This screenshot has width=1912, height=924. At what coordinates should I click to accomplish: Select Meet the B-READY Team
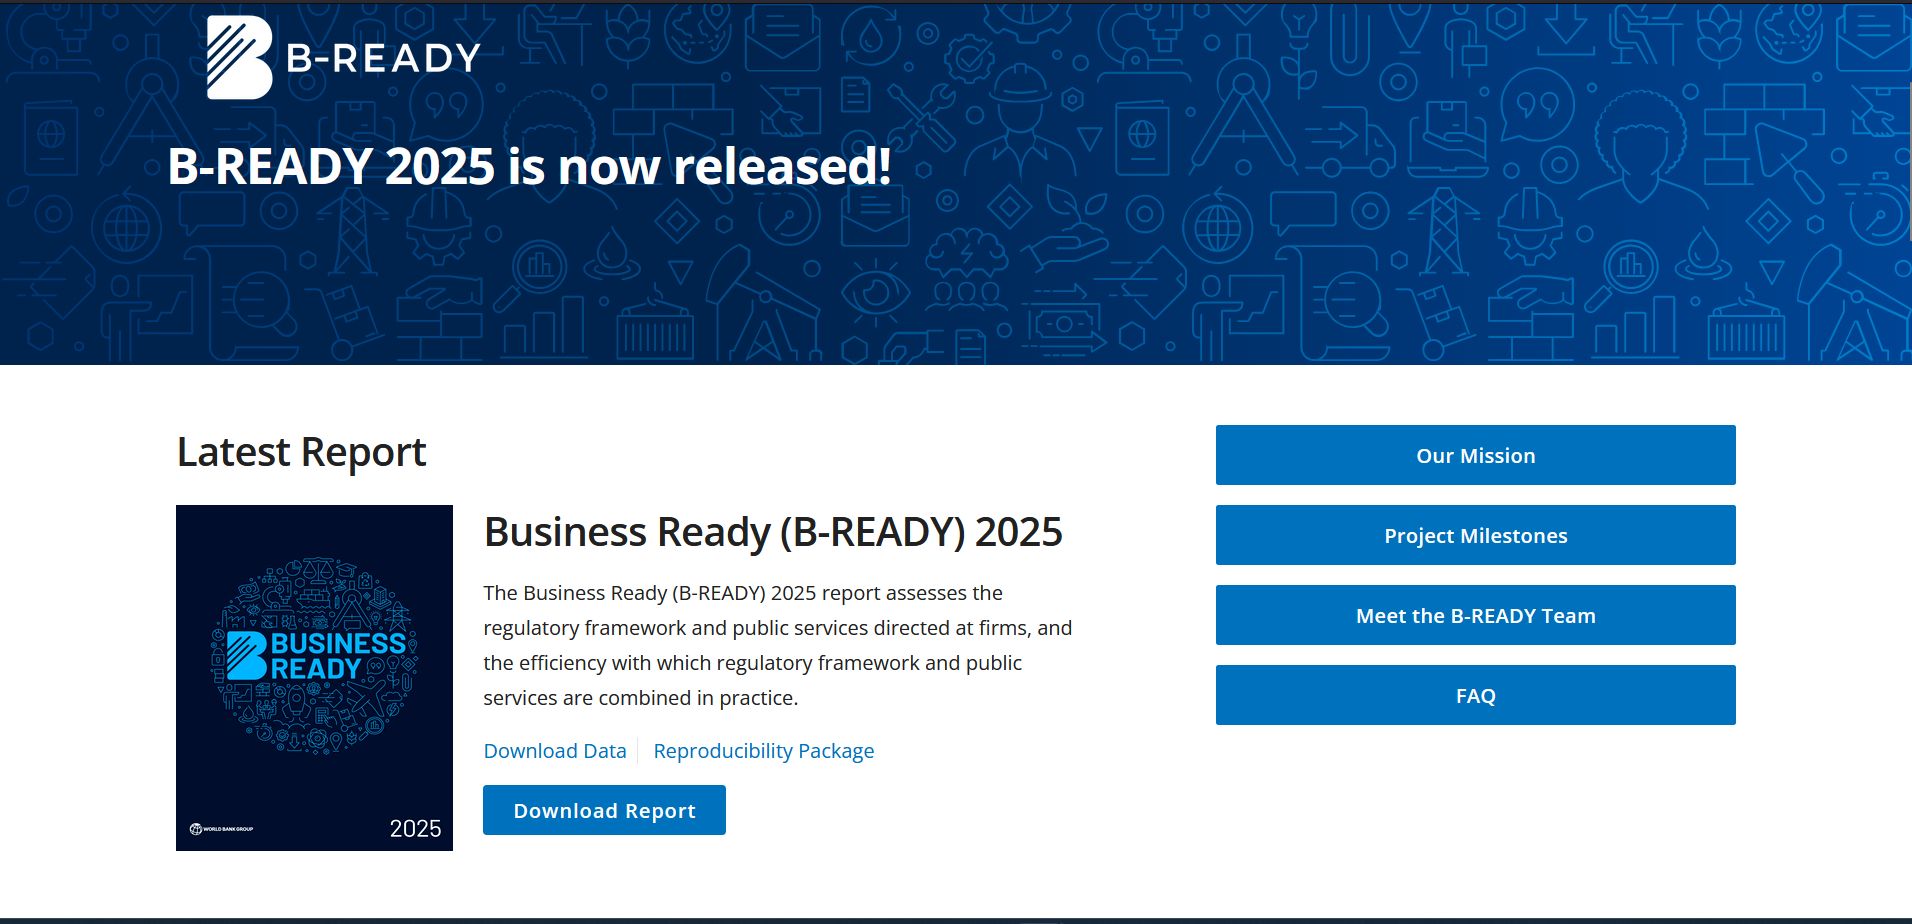click(1475, 616)
